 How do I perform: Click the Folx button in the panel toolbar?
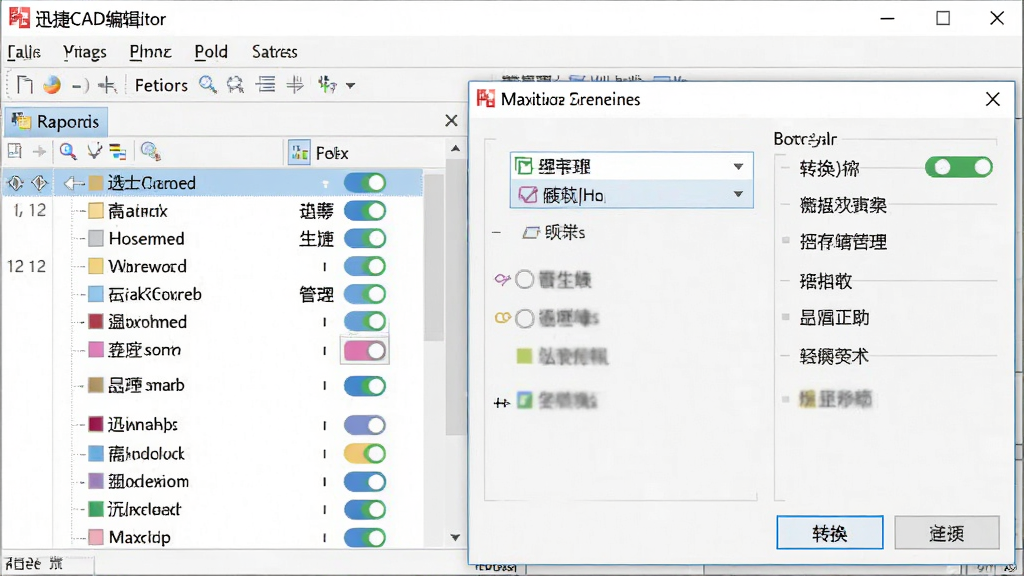(x=319, y=153)
